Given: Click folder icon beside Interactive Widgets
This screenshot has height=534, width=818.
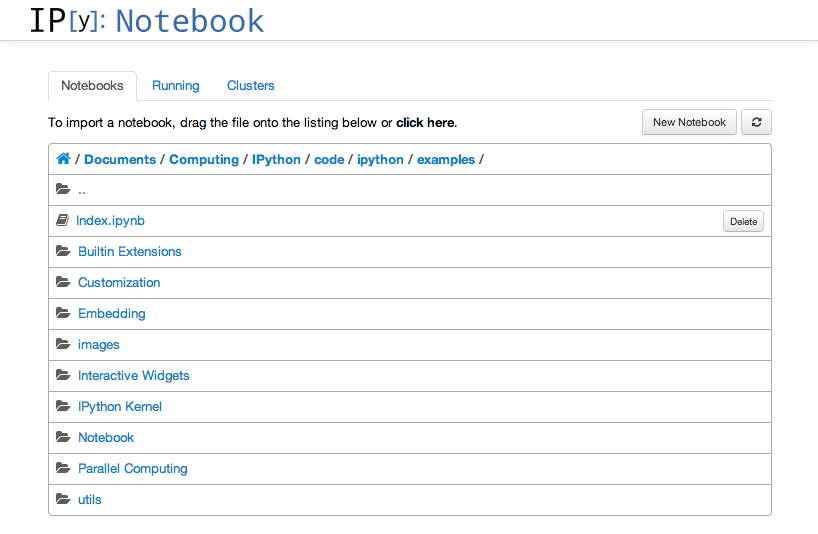Looking at the screenshot, I should point(63,375).
